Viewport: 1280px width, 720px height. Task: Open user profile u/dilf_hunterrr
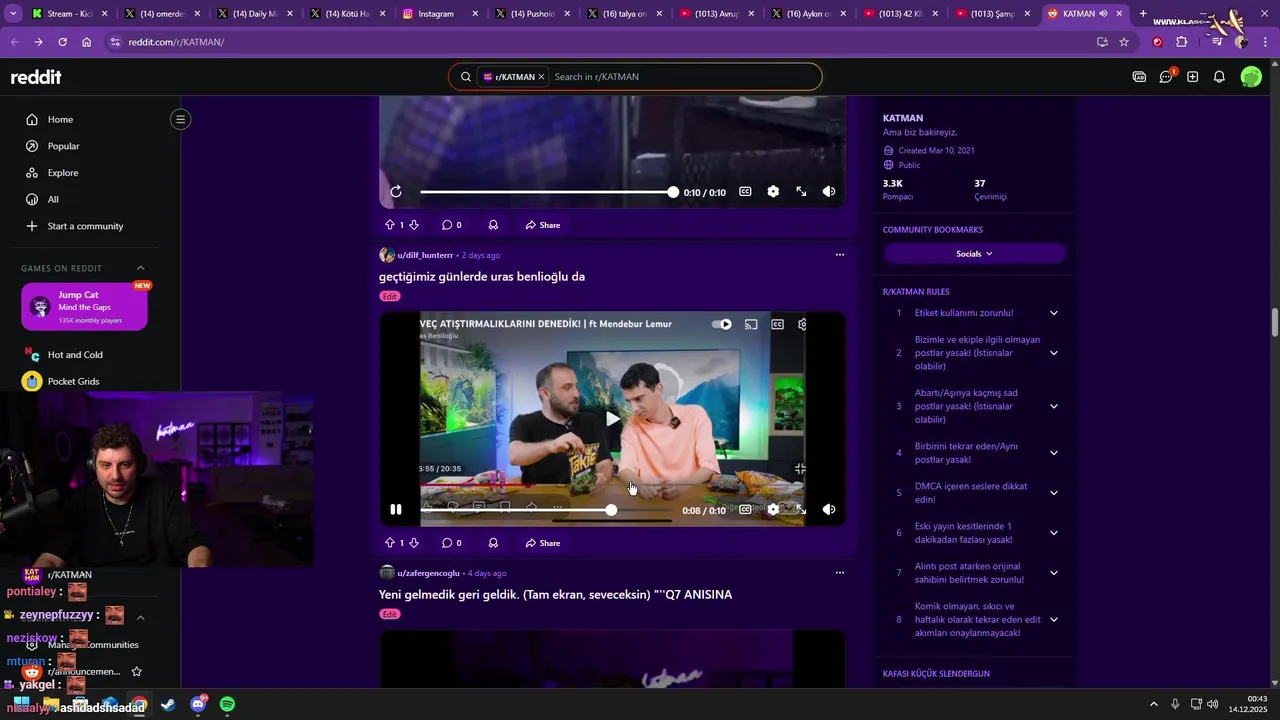coord(425,255)
